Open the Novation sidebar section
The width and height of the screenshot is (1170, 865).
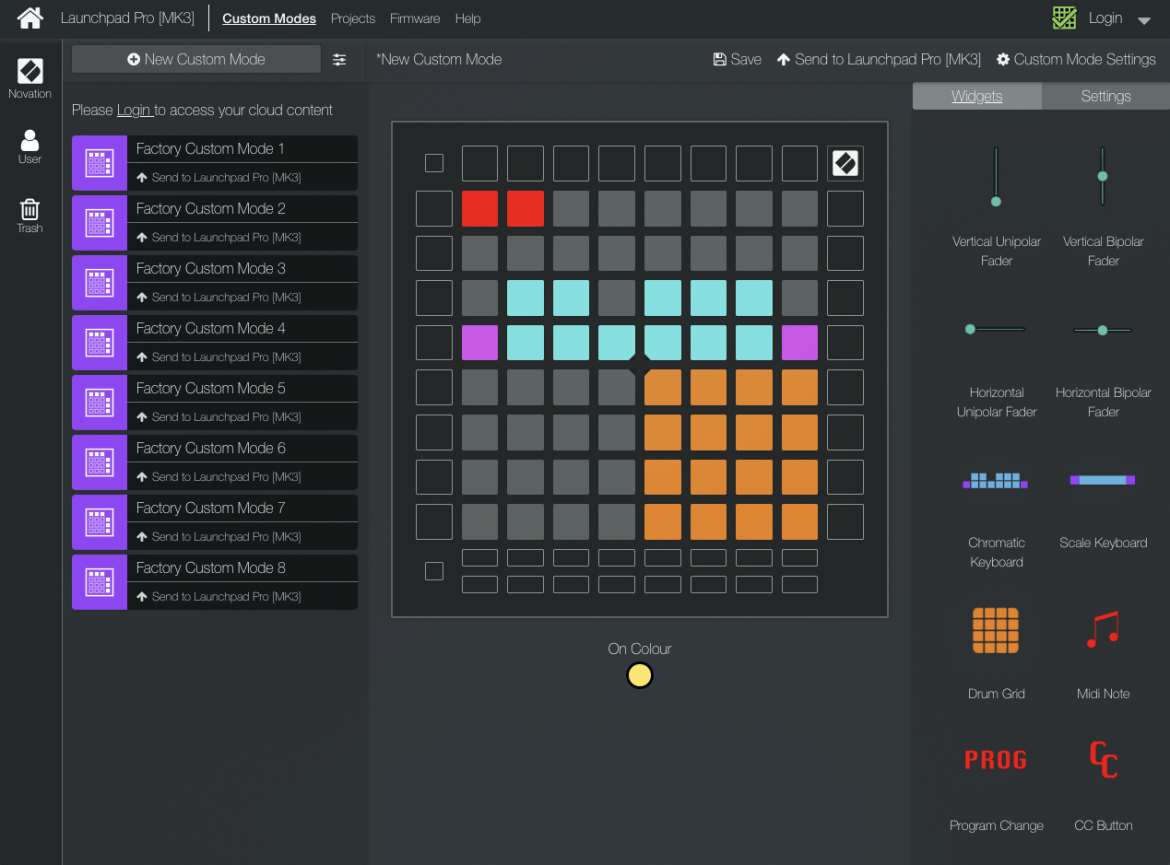30,78
